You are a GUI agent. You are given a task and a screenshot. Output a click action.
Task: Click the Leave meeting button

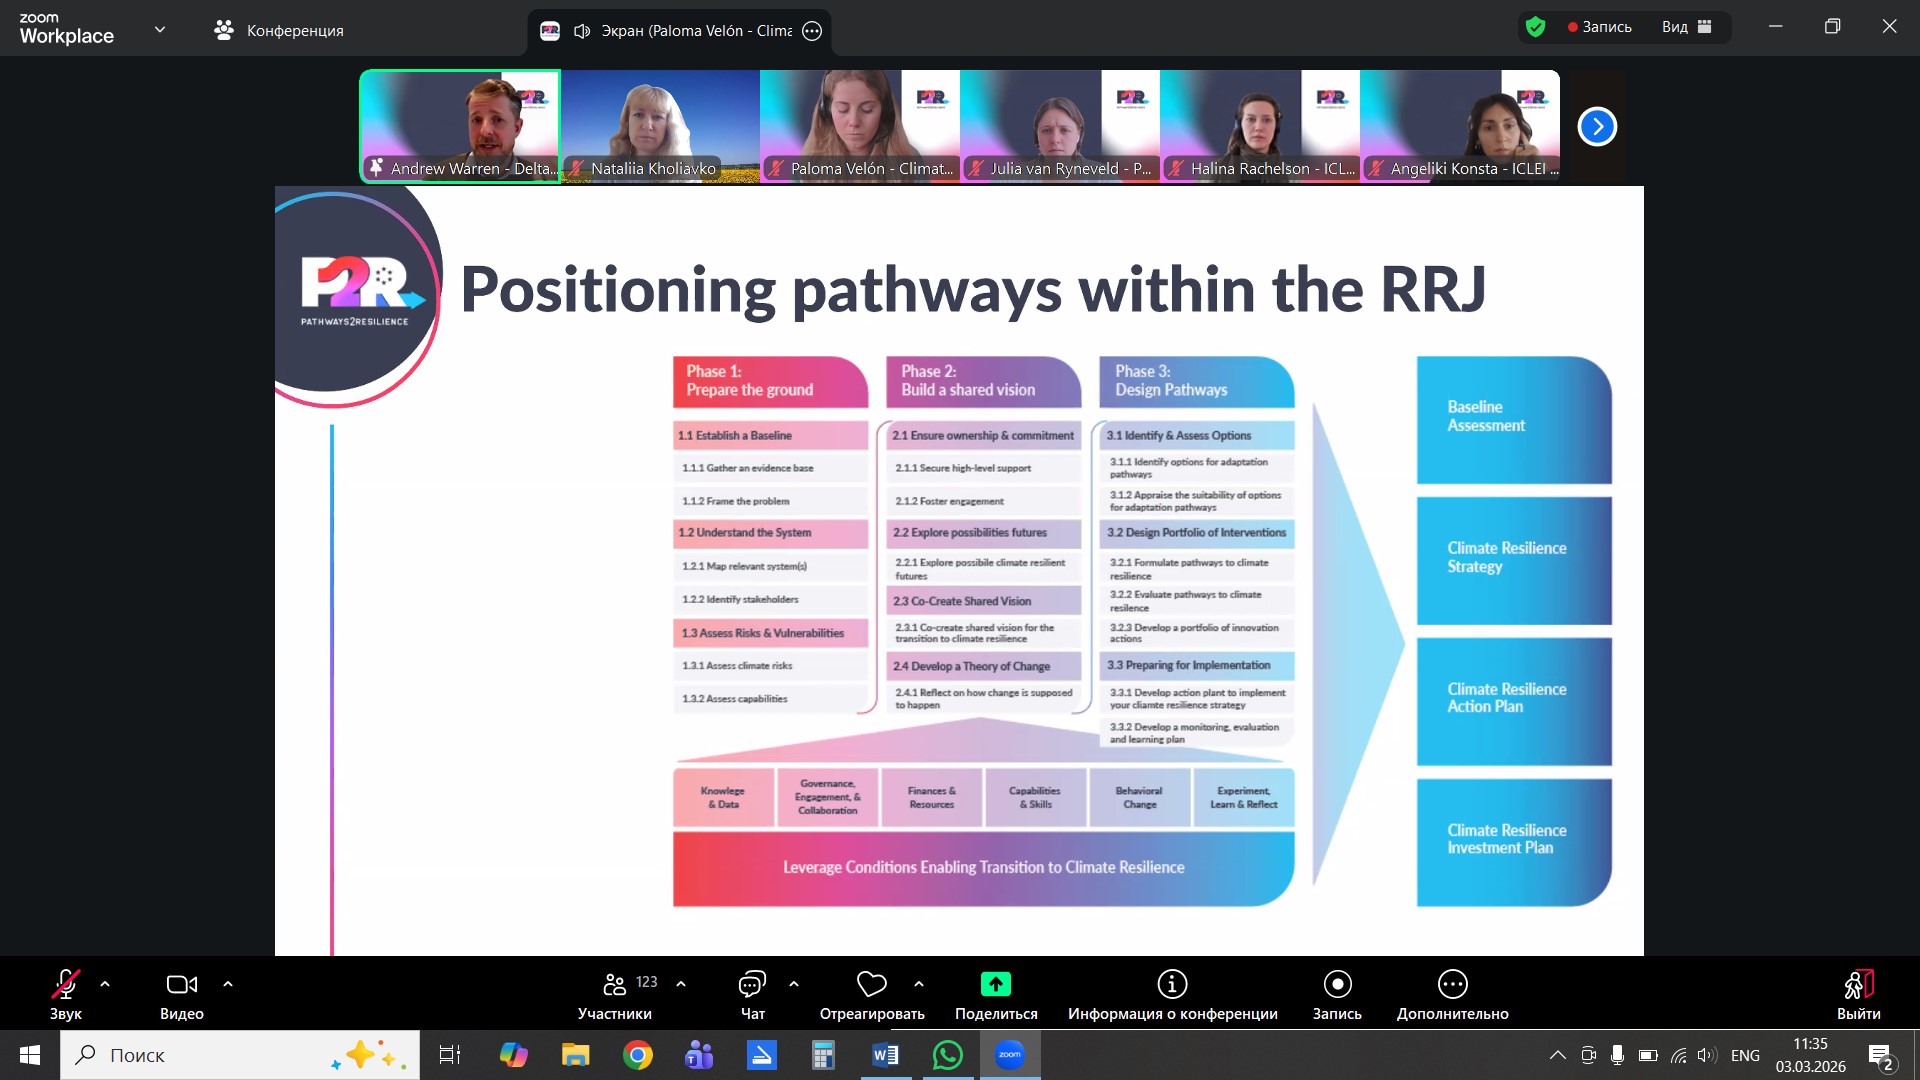(x=1858, y=985)
